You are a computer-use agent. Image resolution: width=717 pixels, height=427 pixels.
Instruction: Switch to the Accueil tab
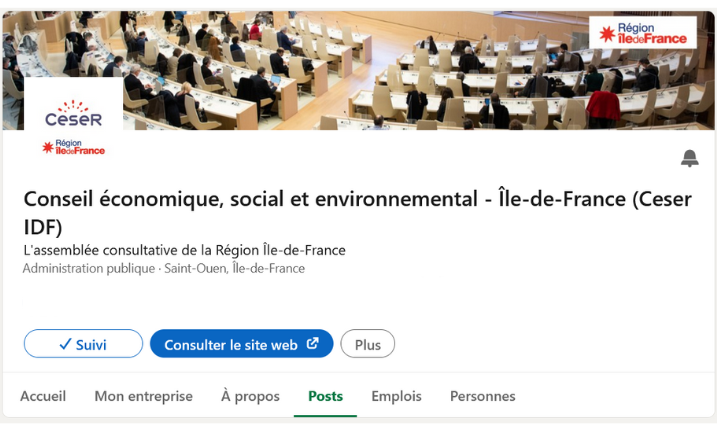[x=43, y=396]
